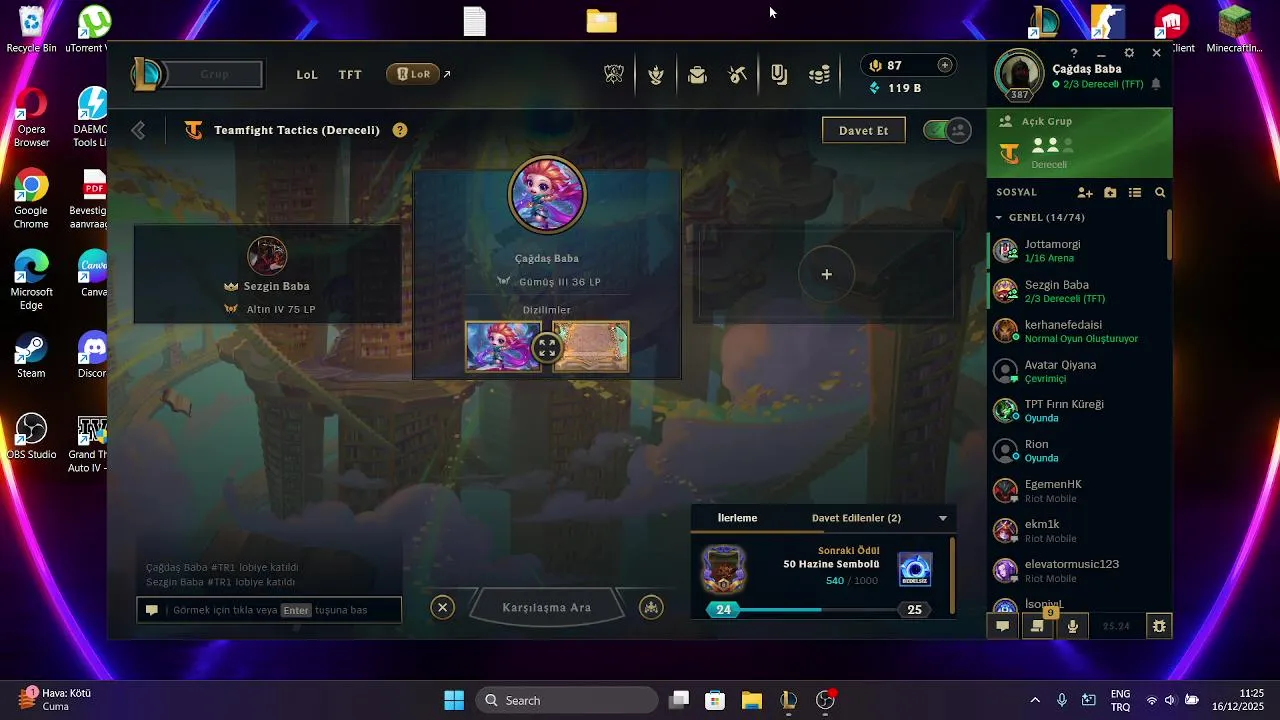Image resolution: width=1280 pixels, height=720 pixels.
Task: Open the Store coin stack icon
Action: [x=820, y=74]
